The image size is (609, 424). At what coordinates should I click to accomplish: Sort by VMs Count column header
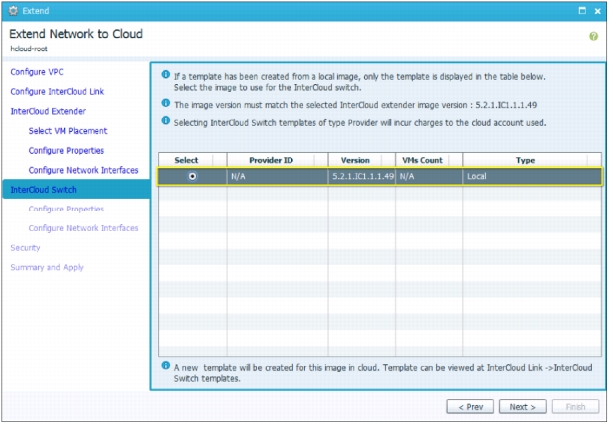pyautogui.click(x=429, y=160)
